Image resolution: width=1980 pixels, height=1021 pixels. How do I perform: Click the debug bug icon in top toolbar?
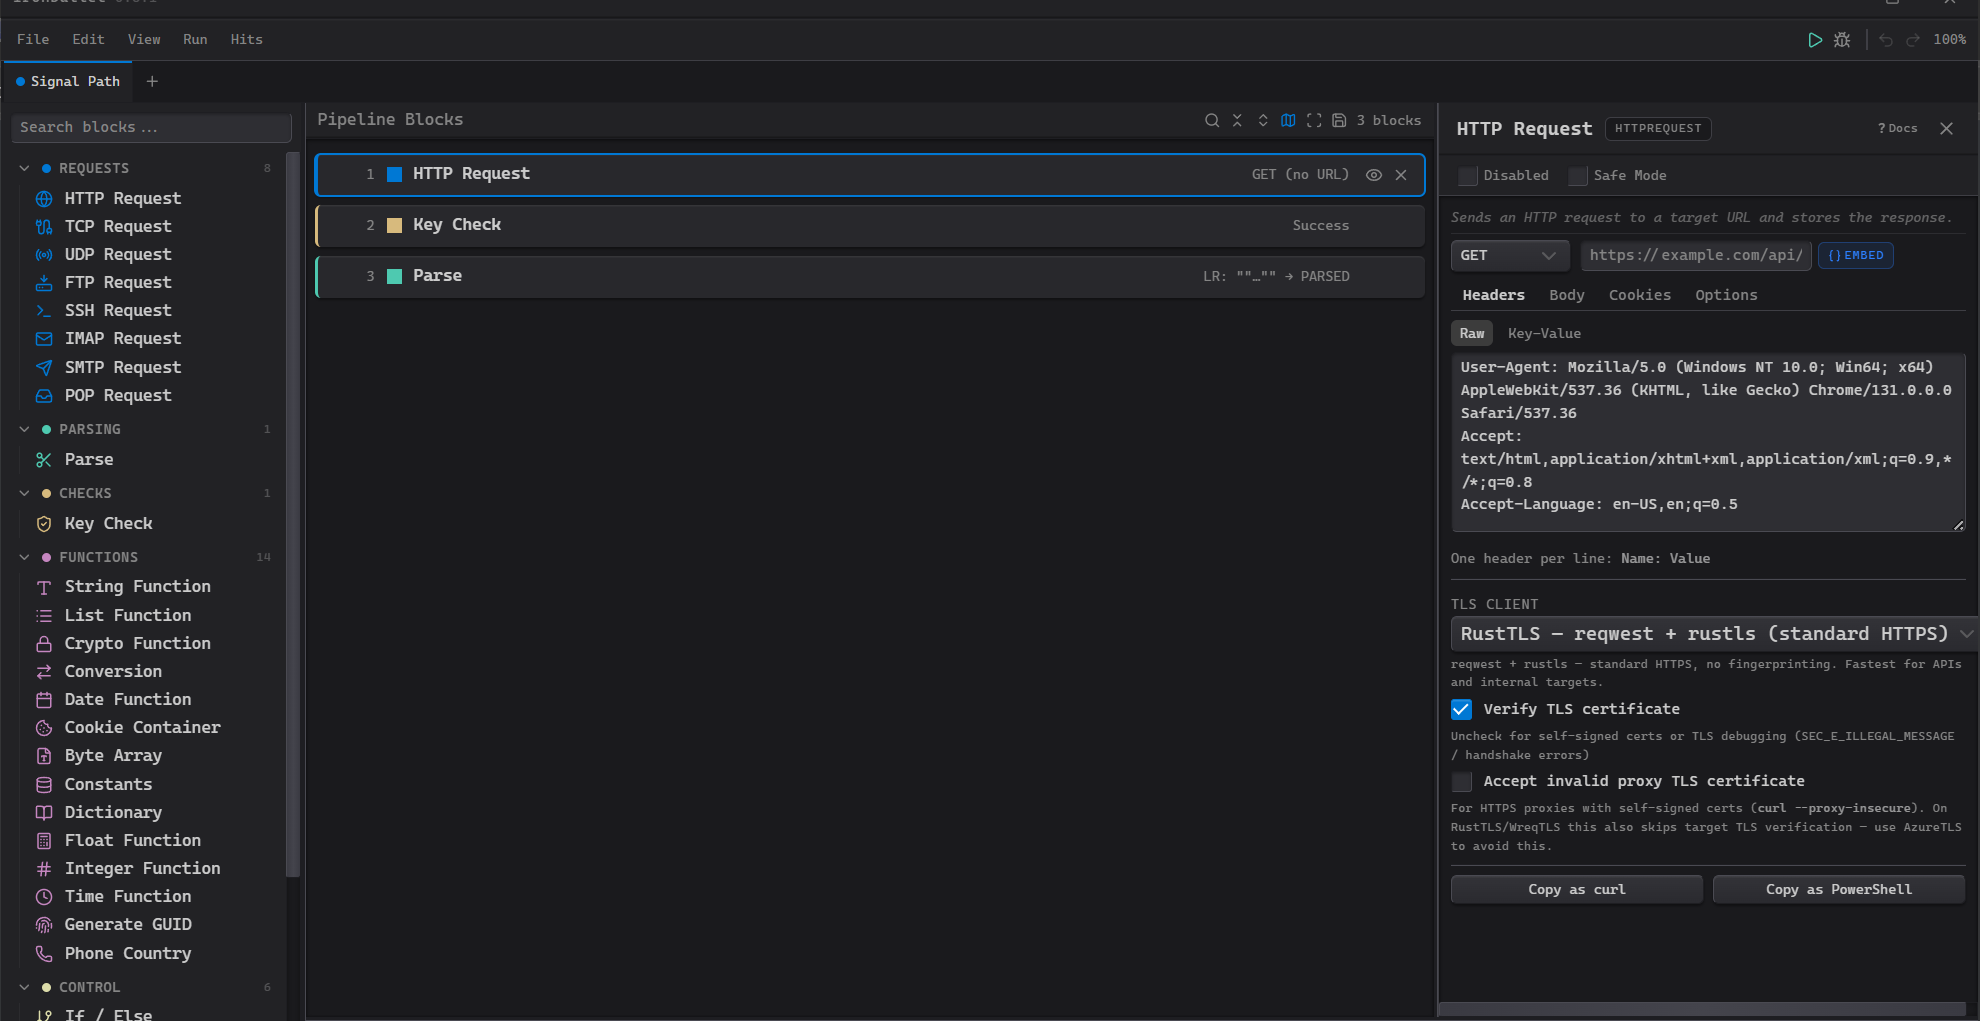point(1842,40)
